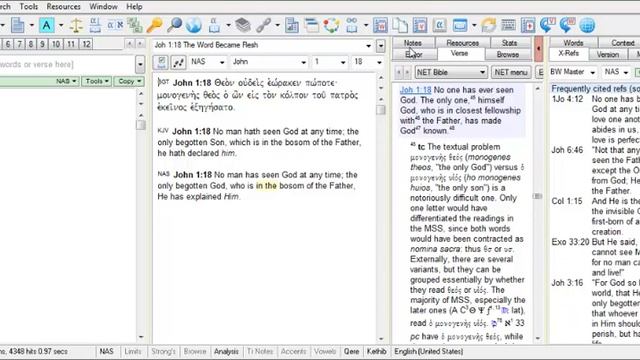Screen dimensions: 640x360
Task: Click the Greek alpha and Hebrew aleph icon
Action: (115, 25)
